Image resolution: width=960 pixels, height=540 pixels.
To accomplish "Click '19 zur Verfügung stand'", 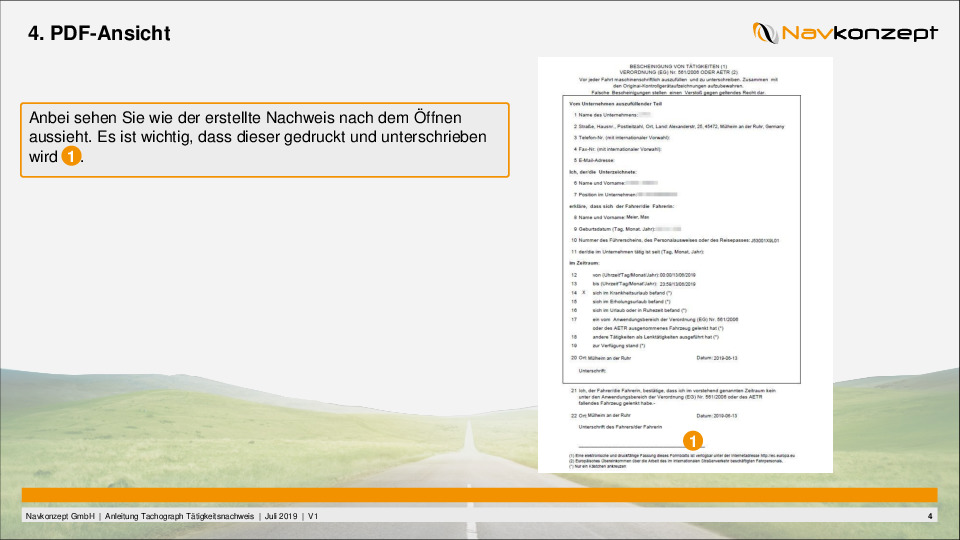I will pyautogui.click(x=608, y=346).
